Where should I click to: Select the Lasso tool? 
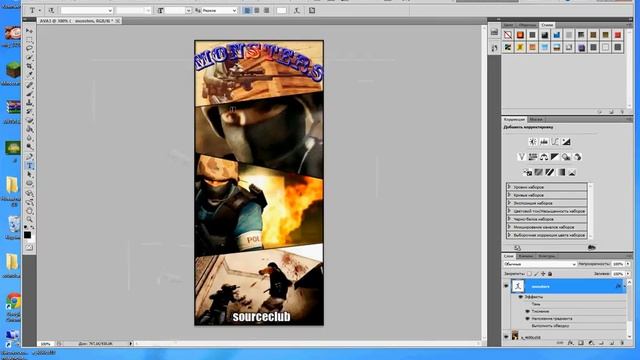29,48
